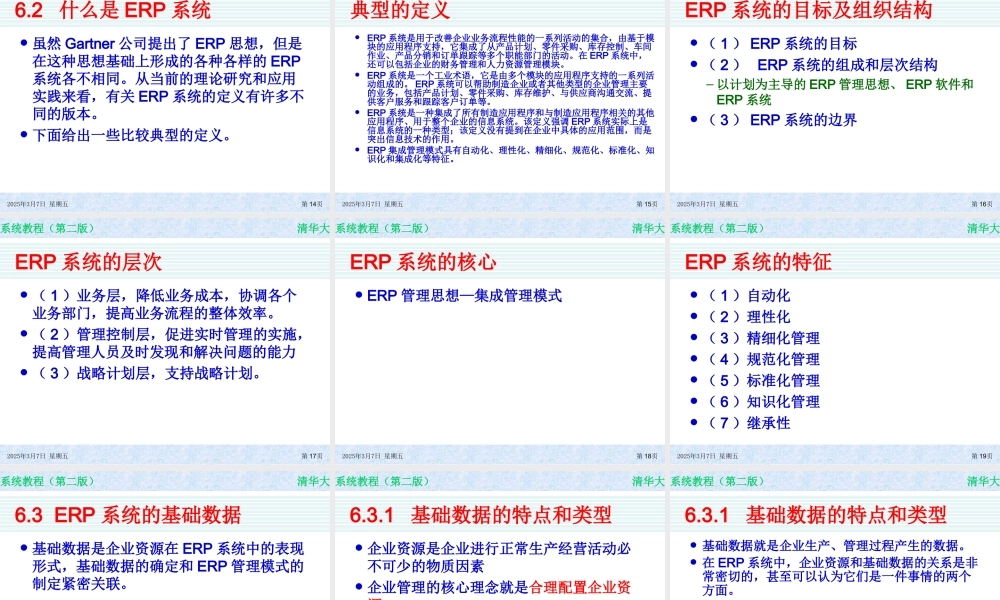Click the feature "（6）知识化管理"
Screen dimensions: 1000x600
point(761,401)
